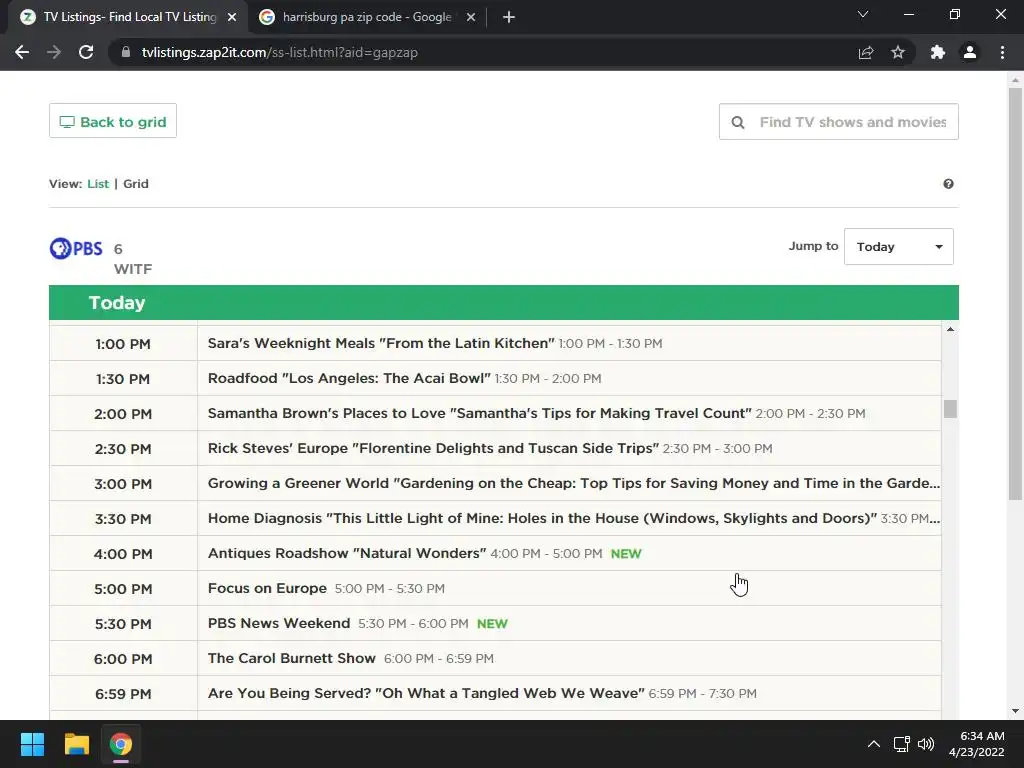Show hidden tray icons chevron
1024x768 pixels.
874,744
